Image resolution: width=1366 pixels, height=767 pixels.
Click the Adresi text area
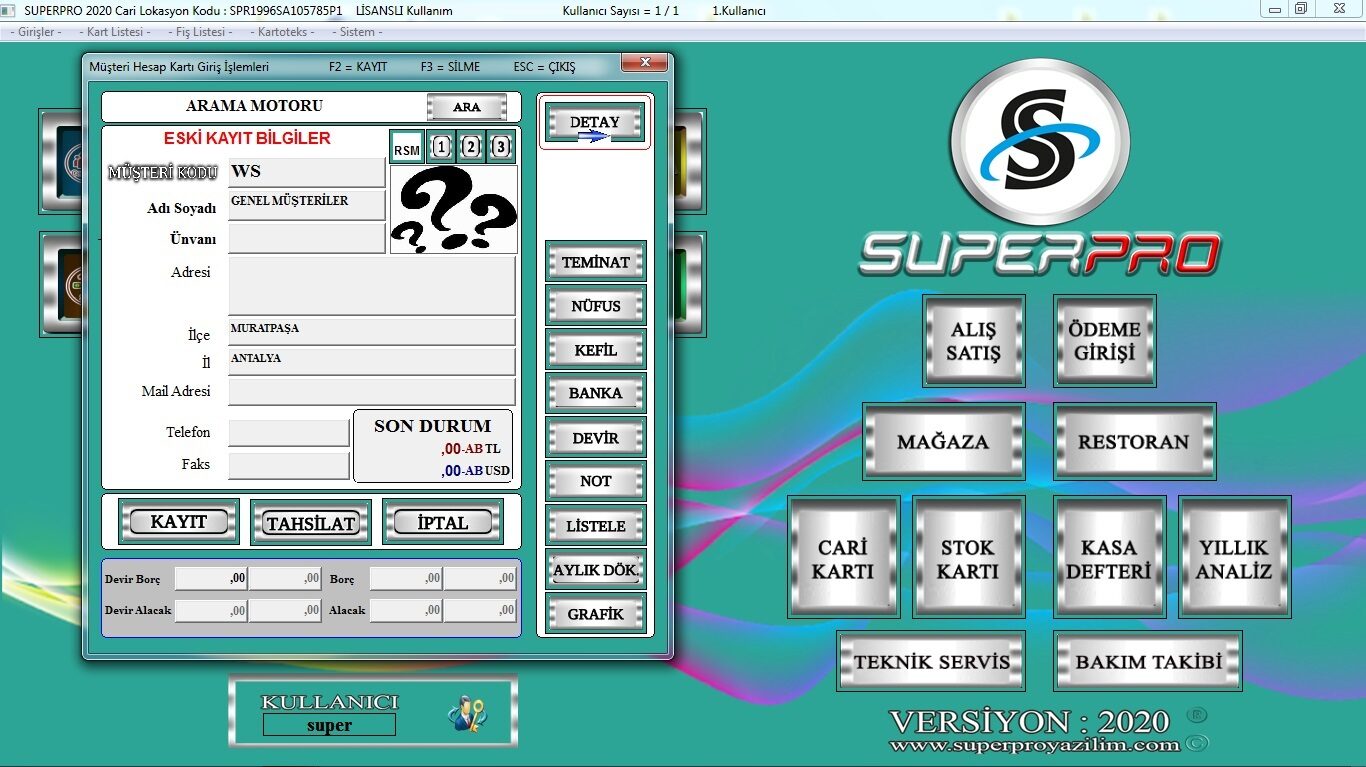coord(372,286)
